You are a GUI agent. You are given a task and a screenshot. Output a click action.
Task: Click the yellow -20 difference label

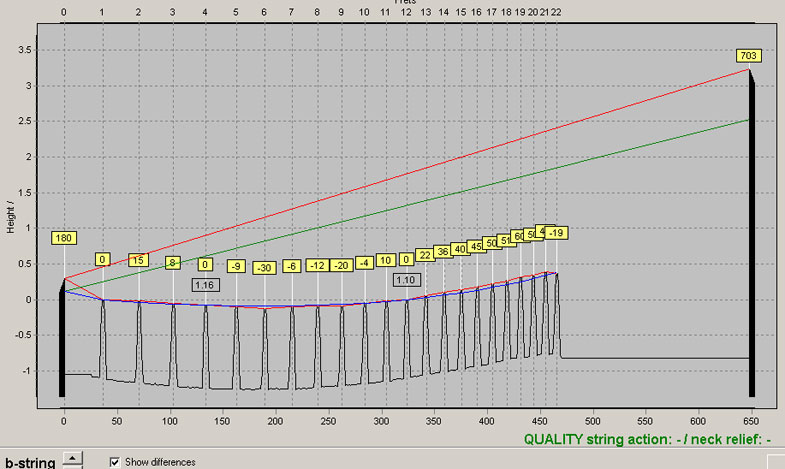click(x=342, y=265)
